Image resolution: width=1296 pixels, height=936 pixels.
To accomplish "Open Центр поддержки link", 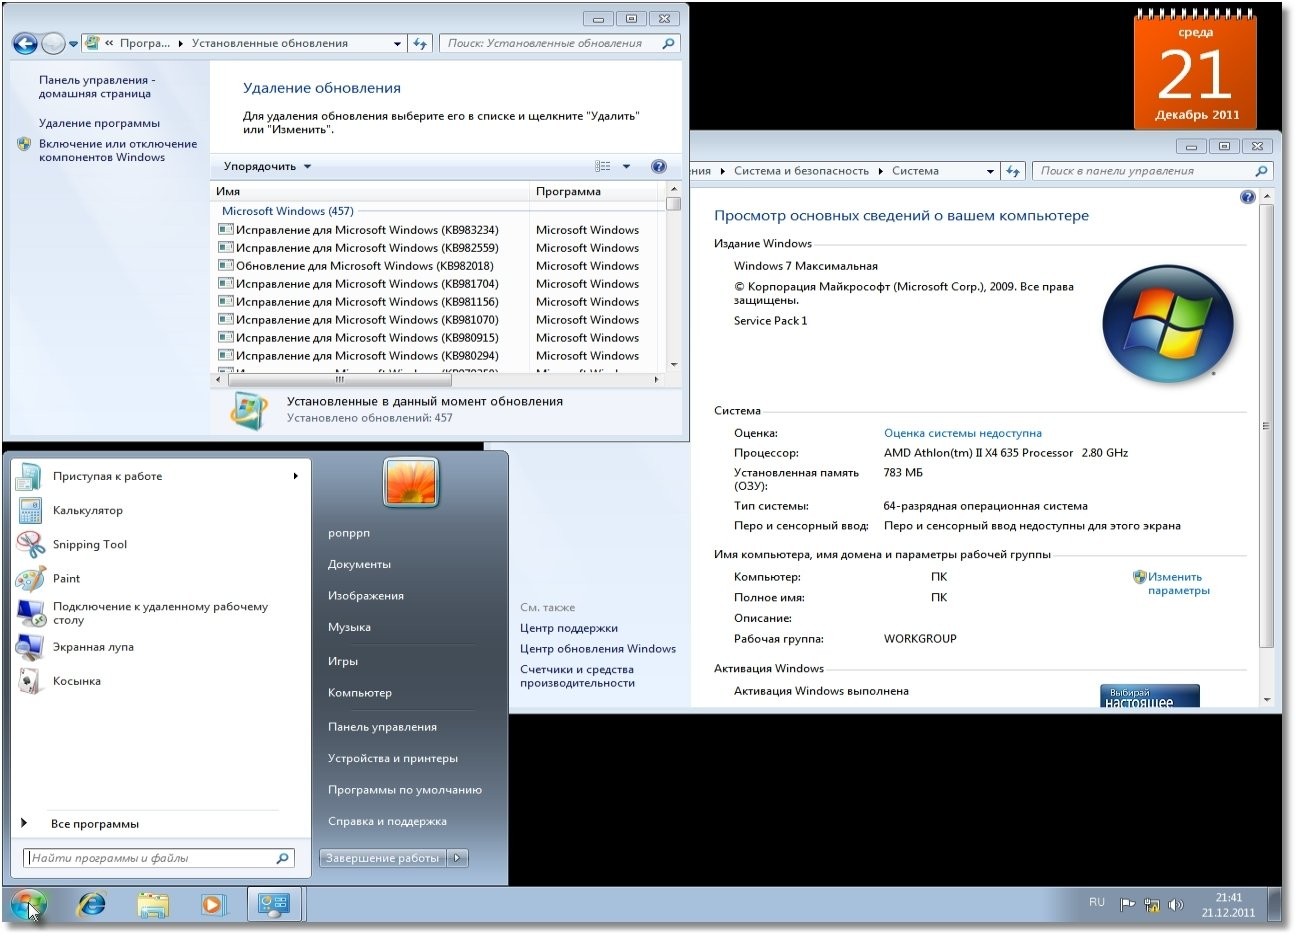I will click(x=569, y=628).
